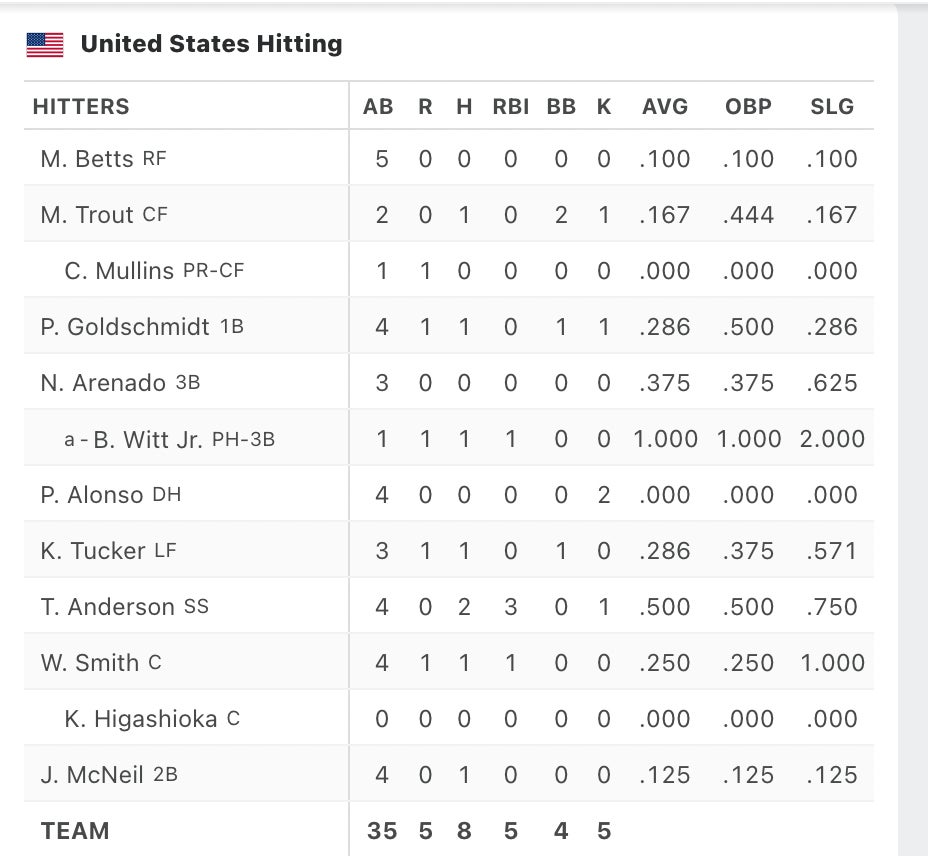
Task: Click the SLG column header
Action: [x=832, y=106]
